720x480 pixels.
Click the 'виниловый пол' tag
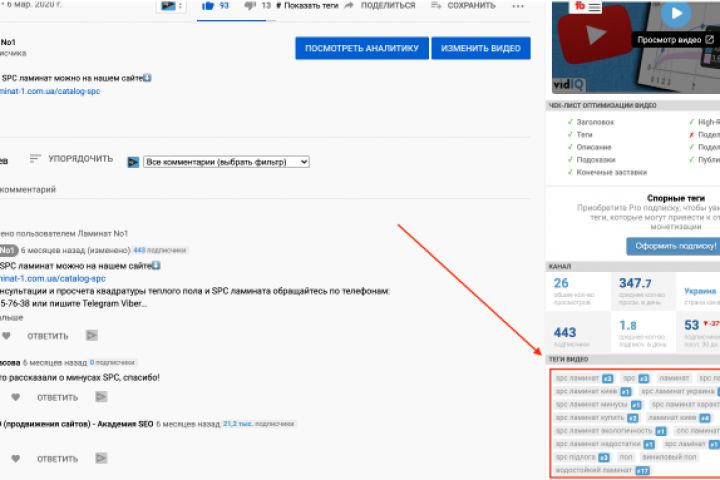click(669, 457)
